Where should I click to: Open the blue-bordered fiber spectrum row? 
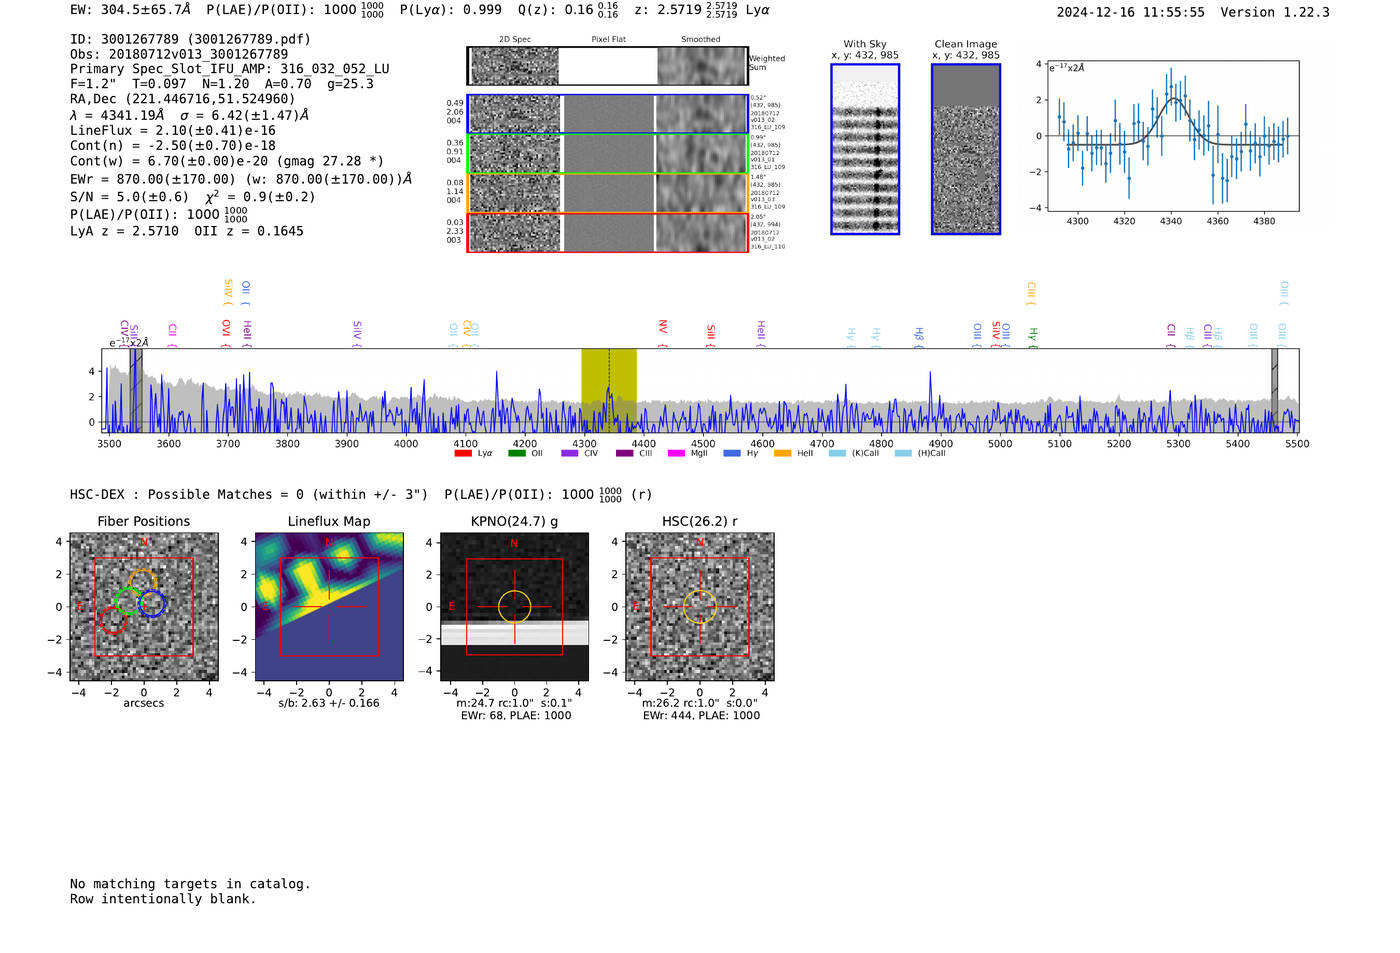pos(608,114)
